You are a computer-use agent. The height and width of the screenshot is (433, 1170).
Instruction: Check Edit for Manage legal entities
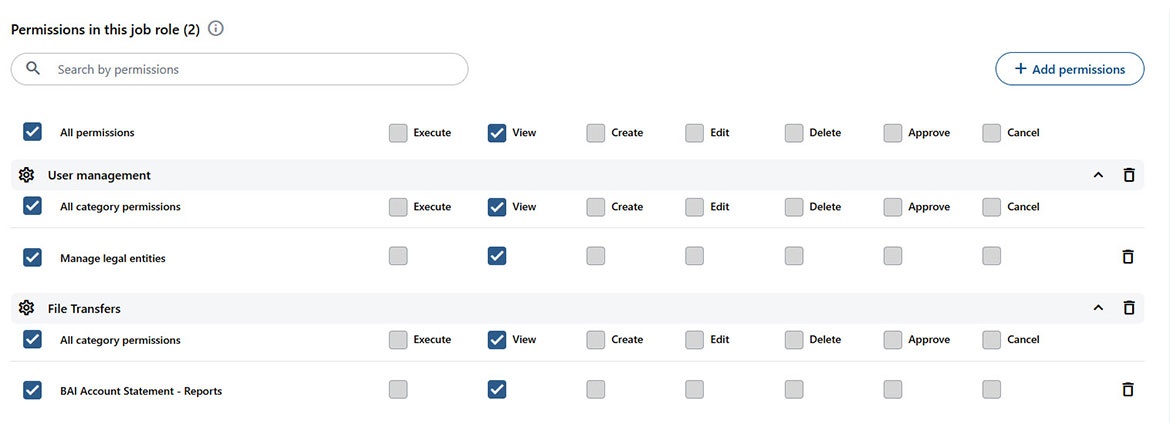coord(695,256)
